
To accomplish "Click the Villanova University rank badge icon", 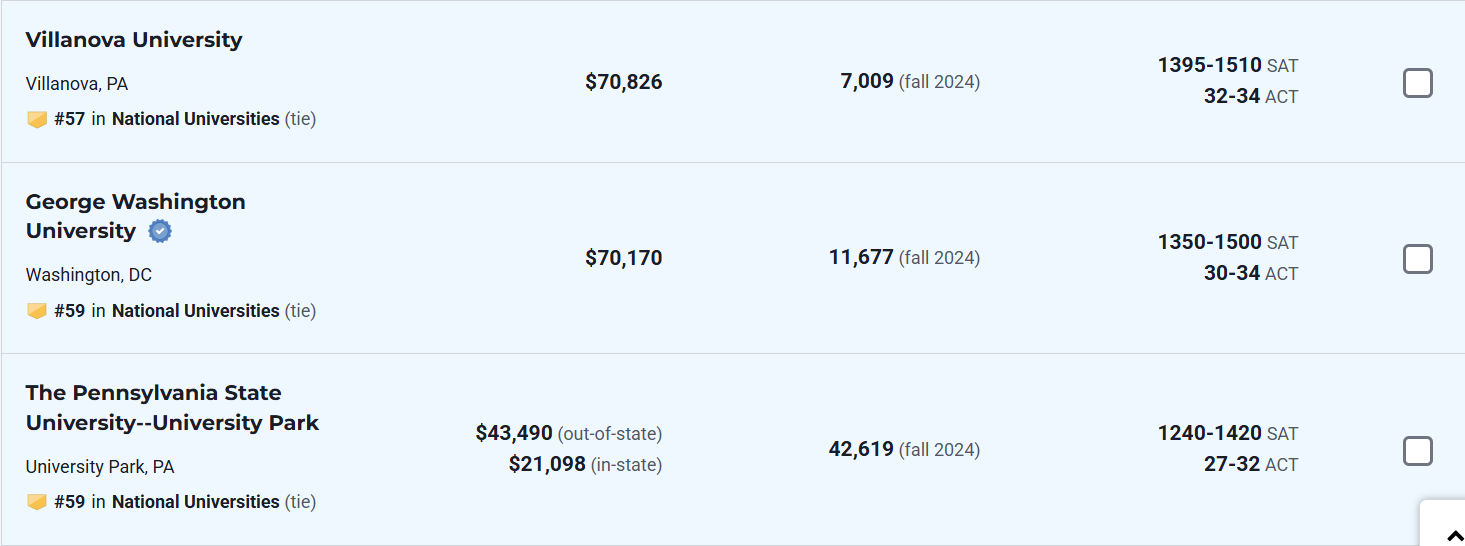I will coord(37,120).
